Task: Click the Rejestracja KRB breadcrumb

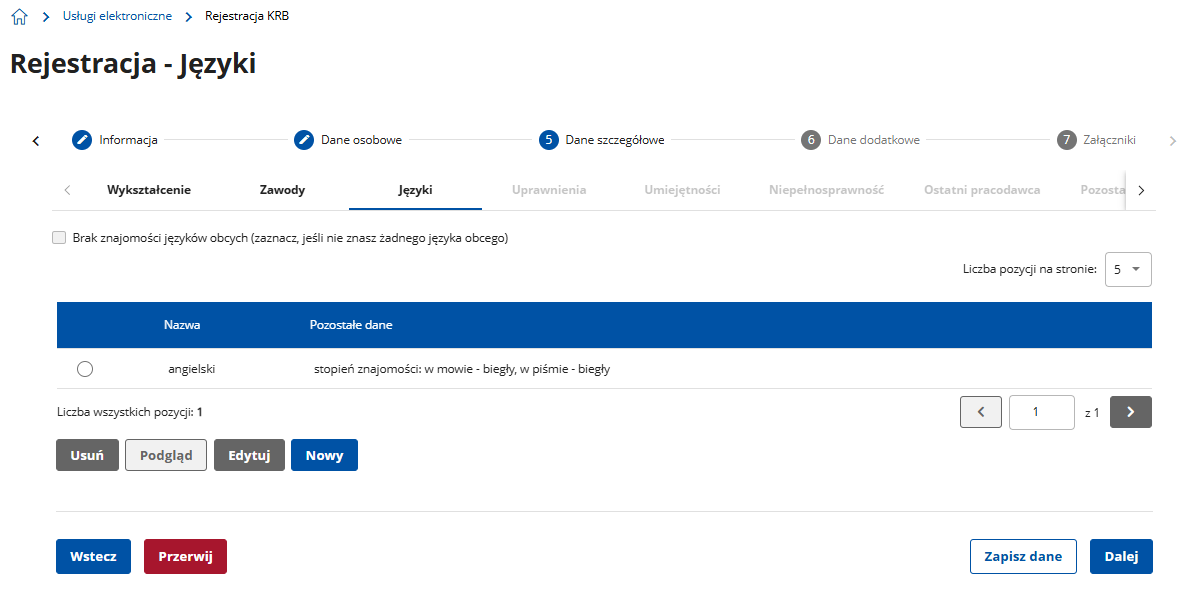Action: click(247, 16)
